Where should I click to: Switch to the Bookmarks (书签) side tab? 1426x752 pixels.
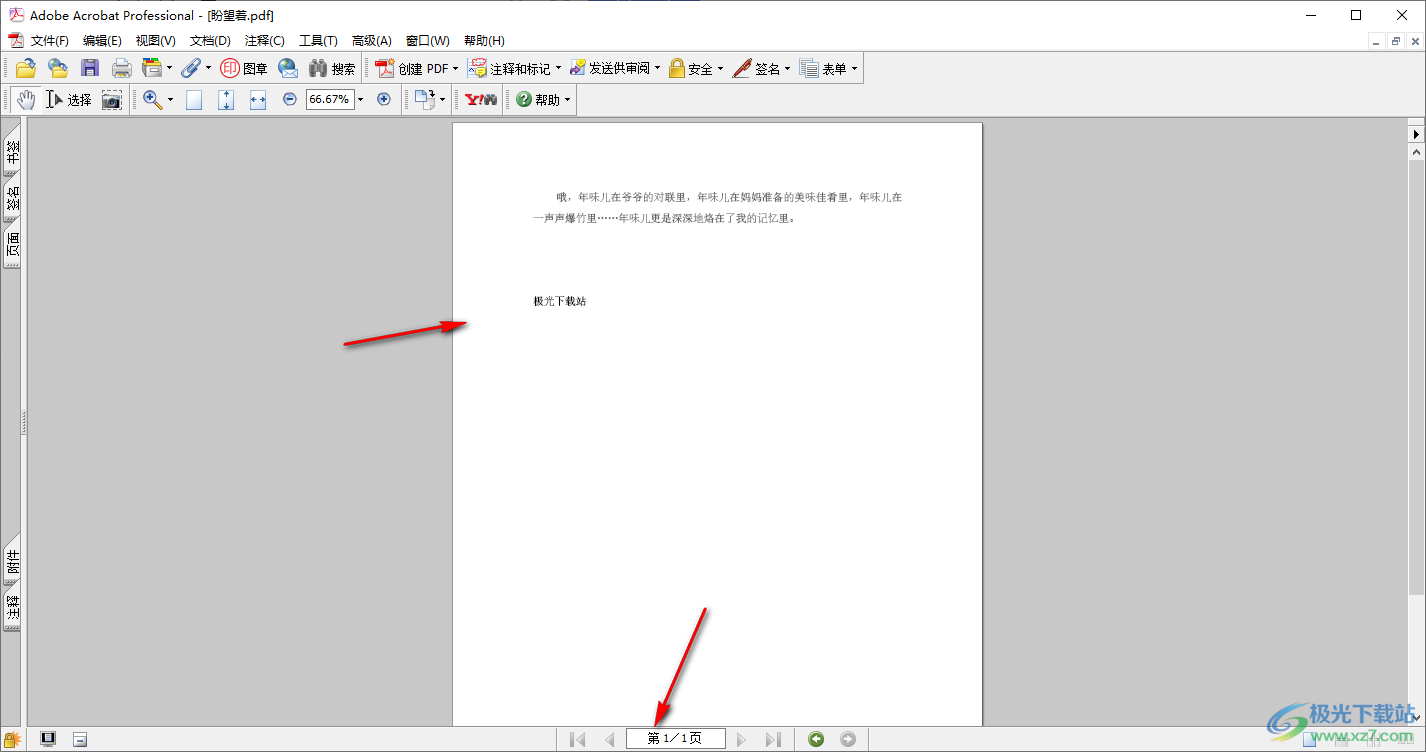point(13,151)
